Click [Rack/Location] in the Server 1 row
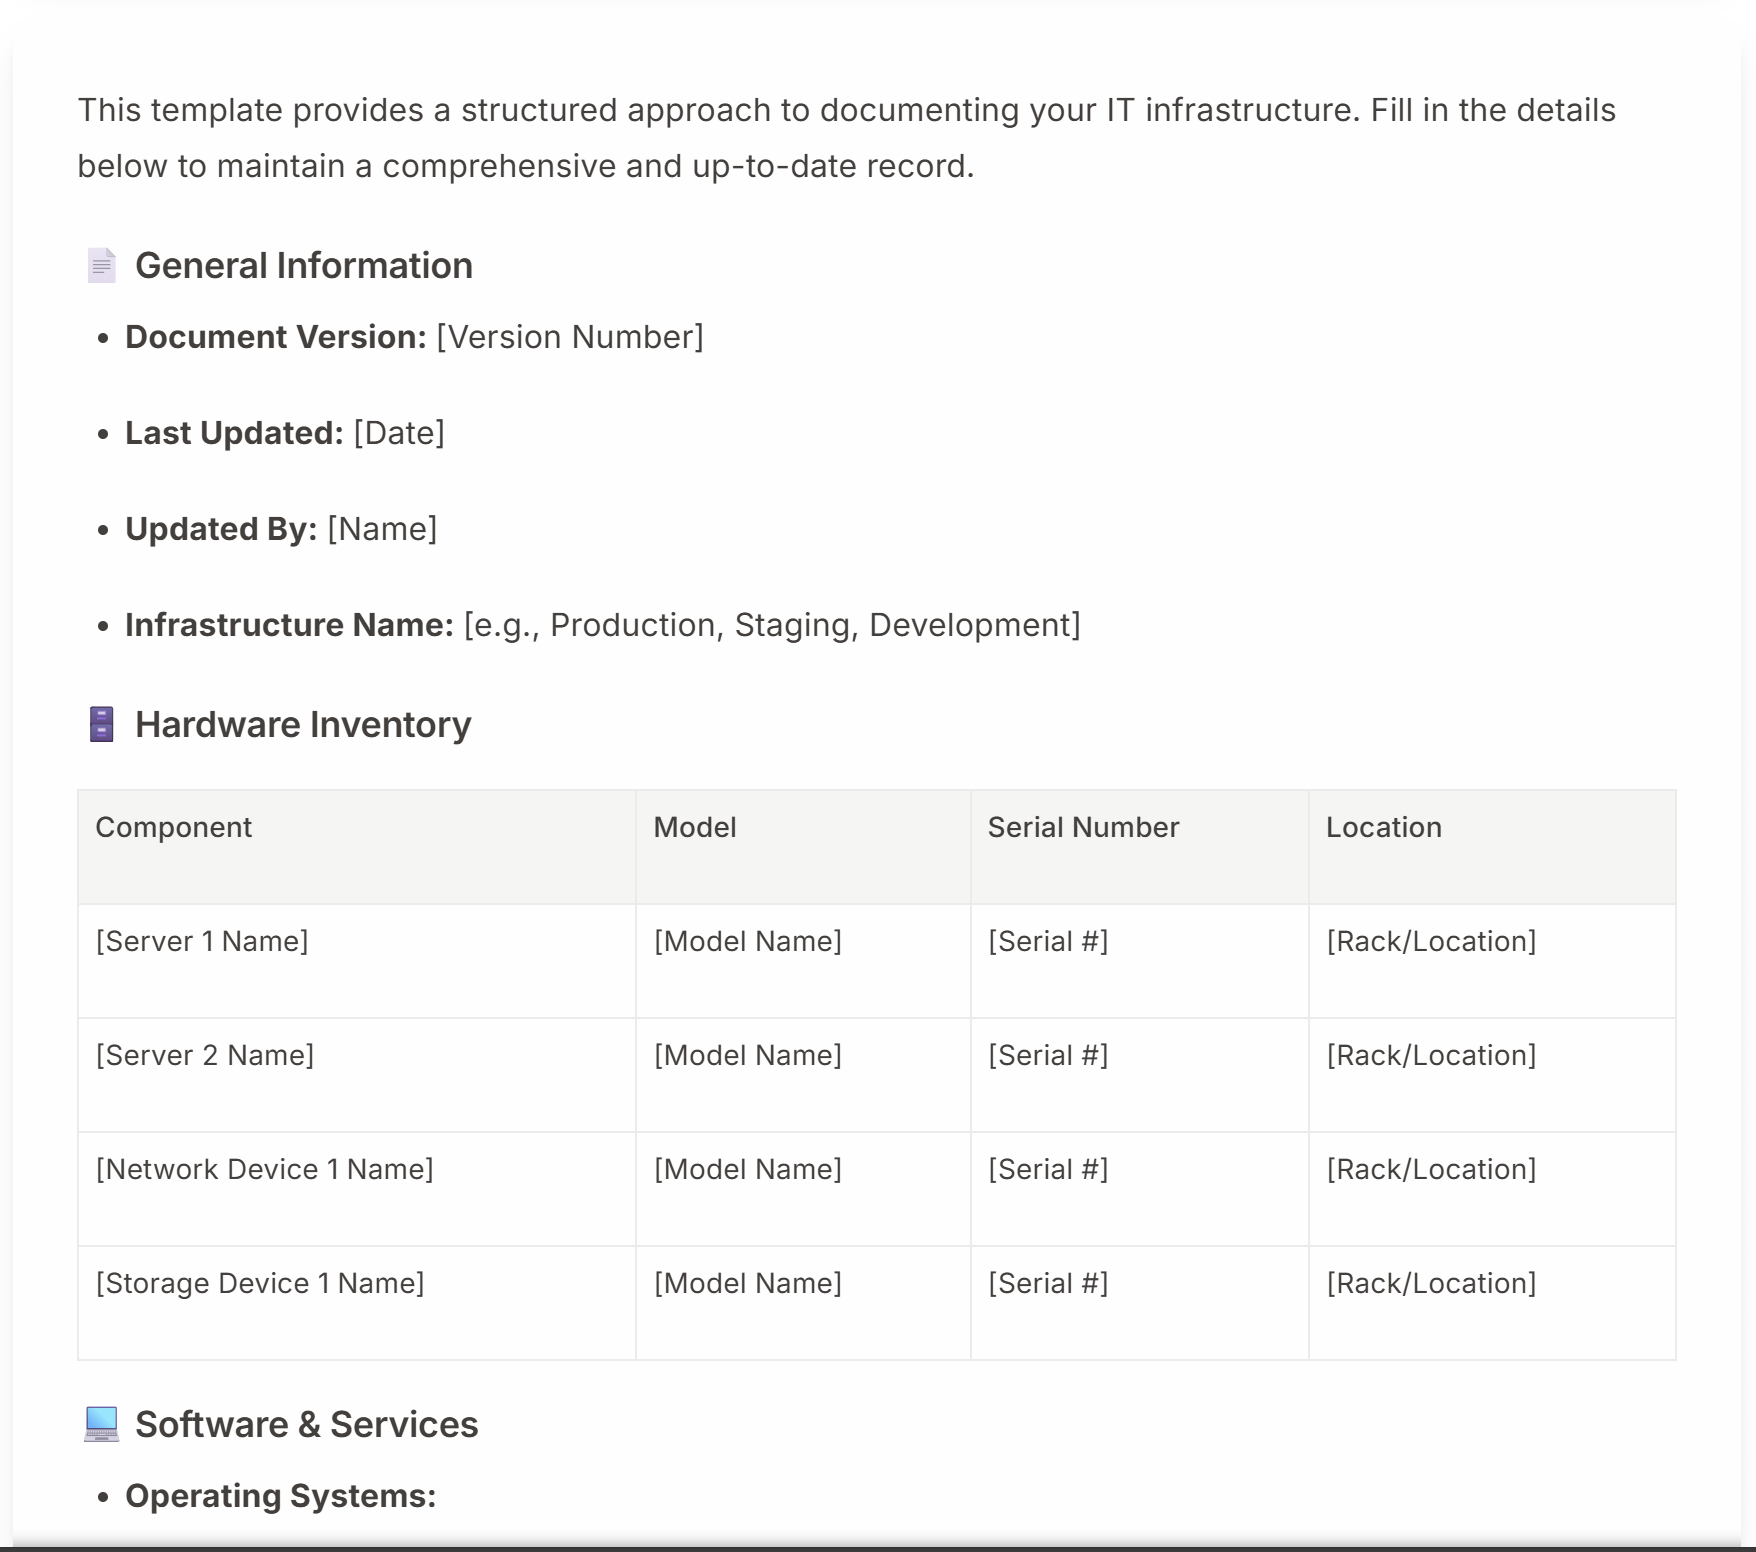1756x1552 pixels. pyautogui.click(x=1431, y=942)
